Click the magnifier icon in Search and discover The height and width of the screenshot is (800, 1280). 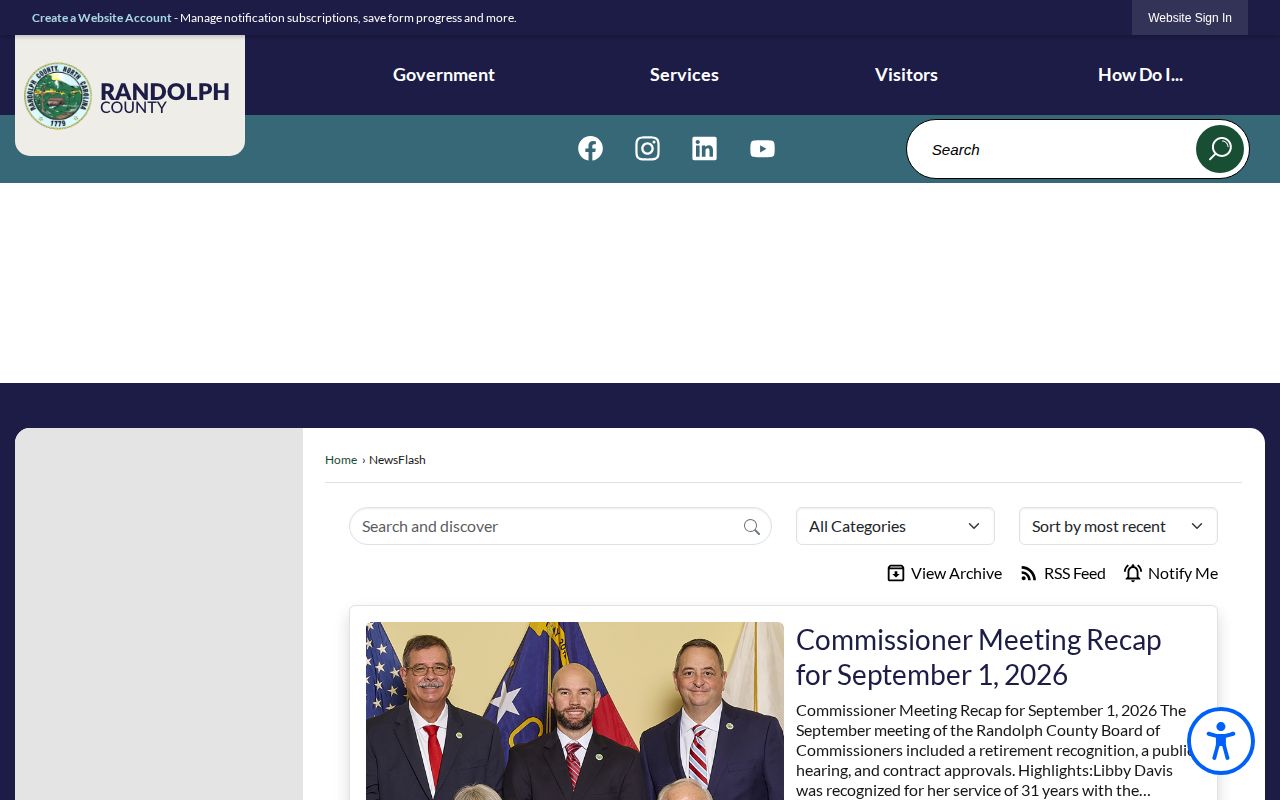[752, 527]
